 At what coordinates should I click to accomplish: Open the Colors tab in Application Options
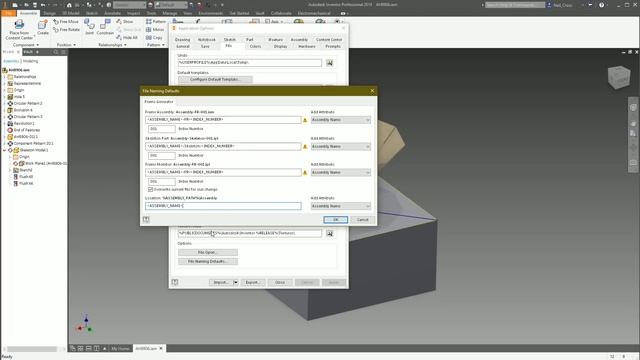[255, 47]
